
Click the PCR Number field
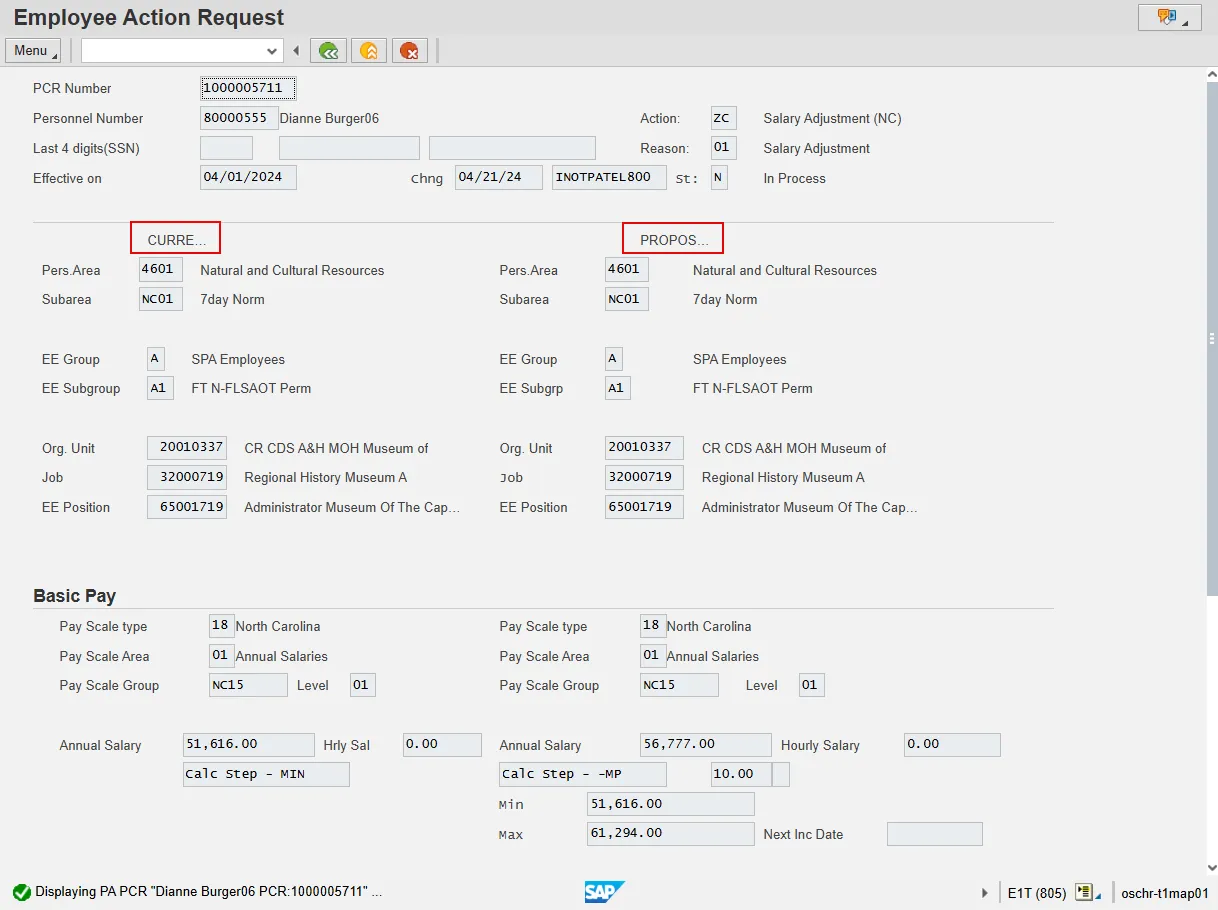tap(248, 88)
